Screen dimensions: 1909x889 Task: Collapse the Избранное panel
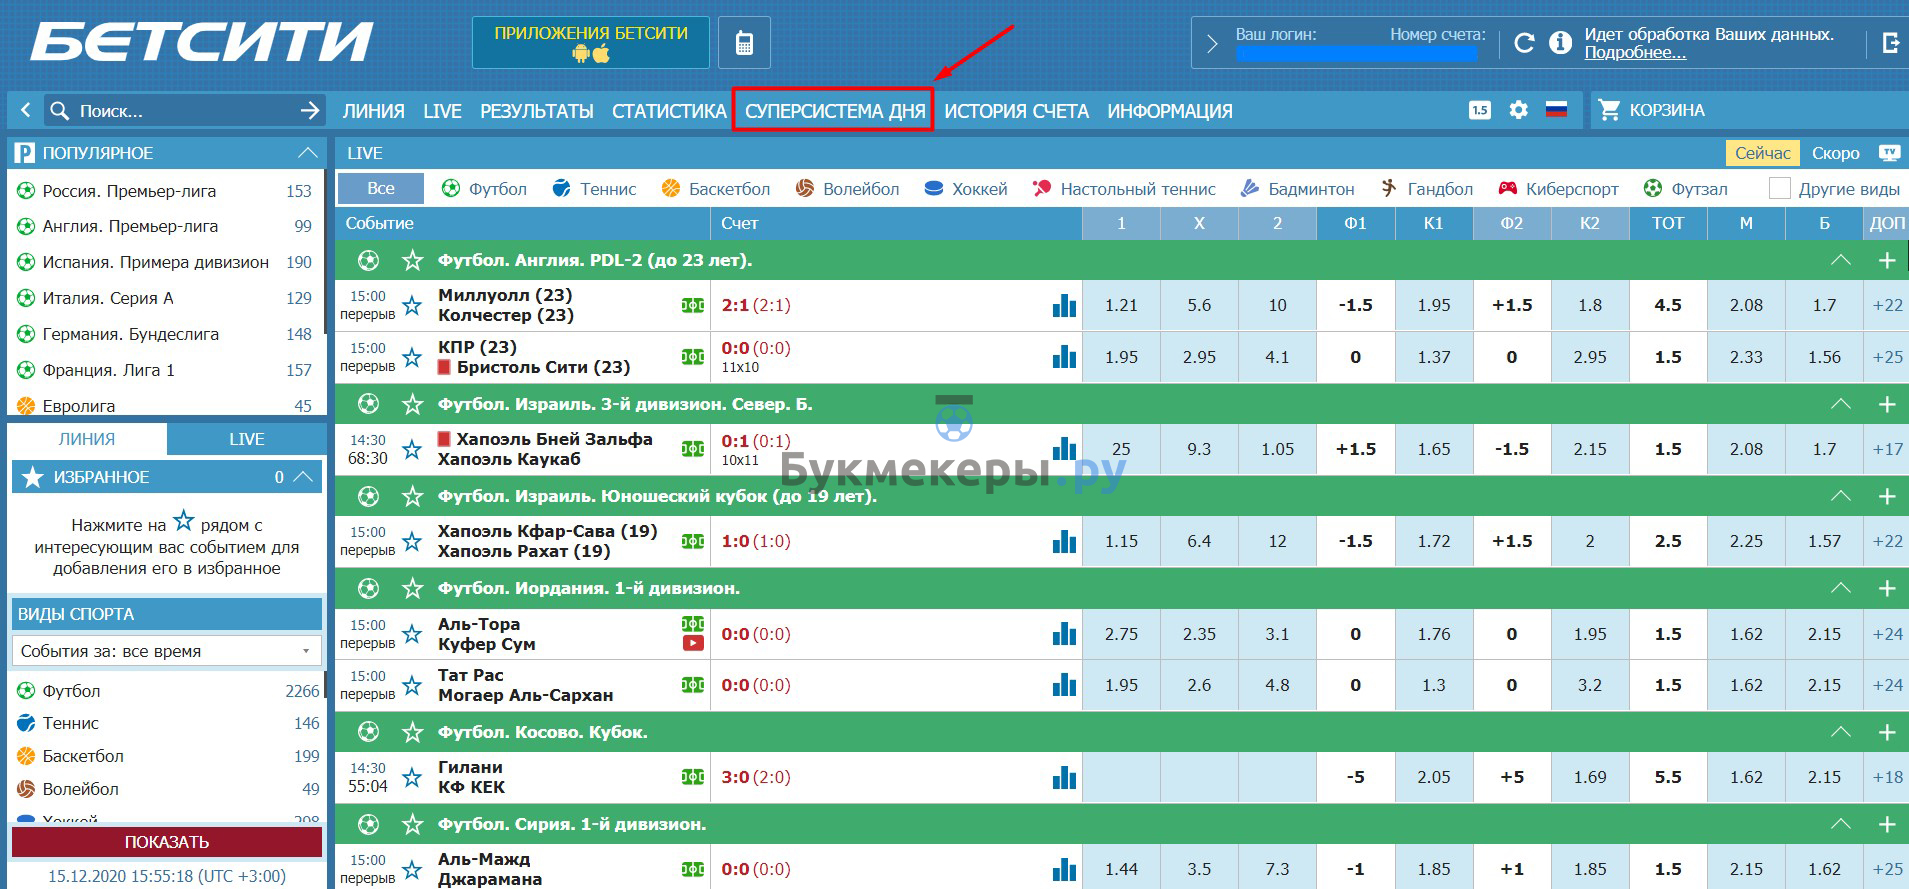[303, 477]
